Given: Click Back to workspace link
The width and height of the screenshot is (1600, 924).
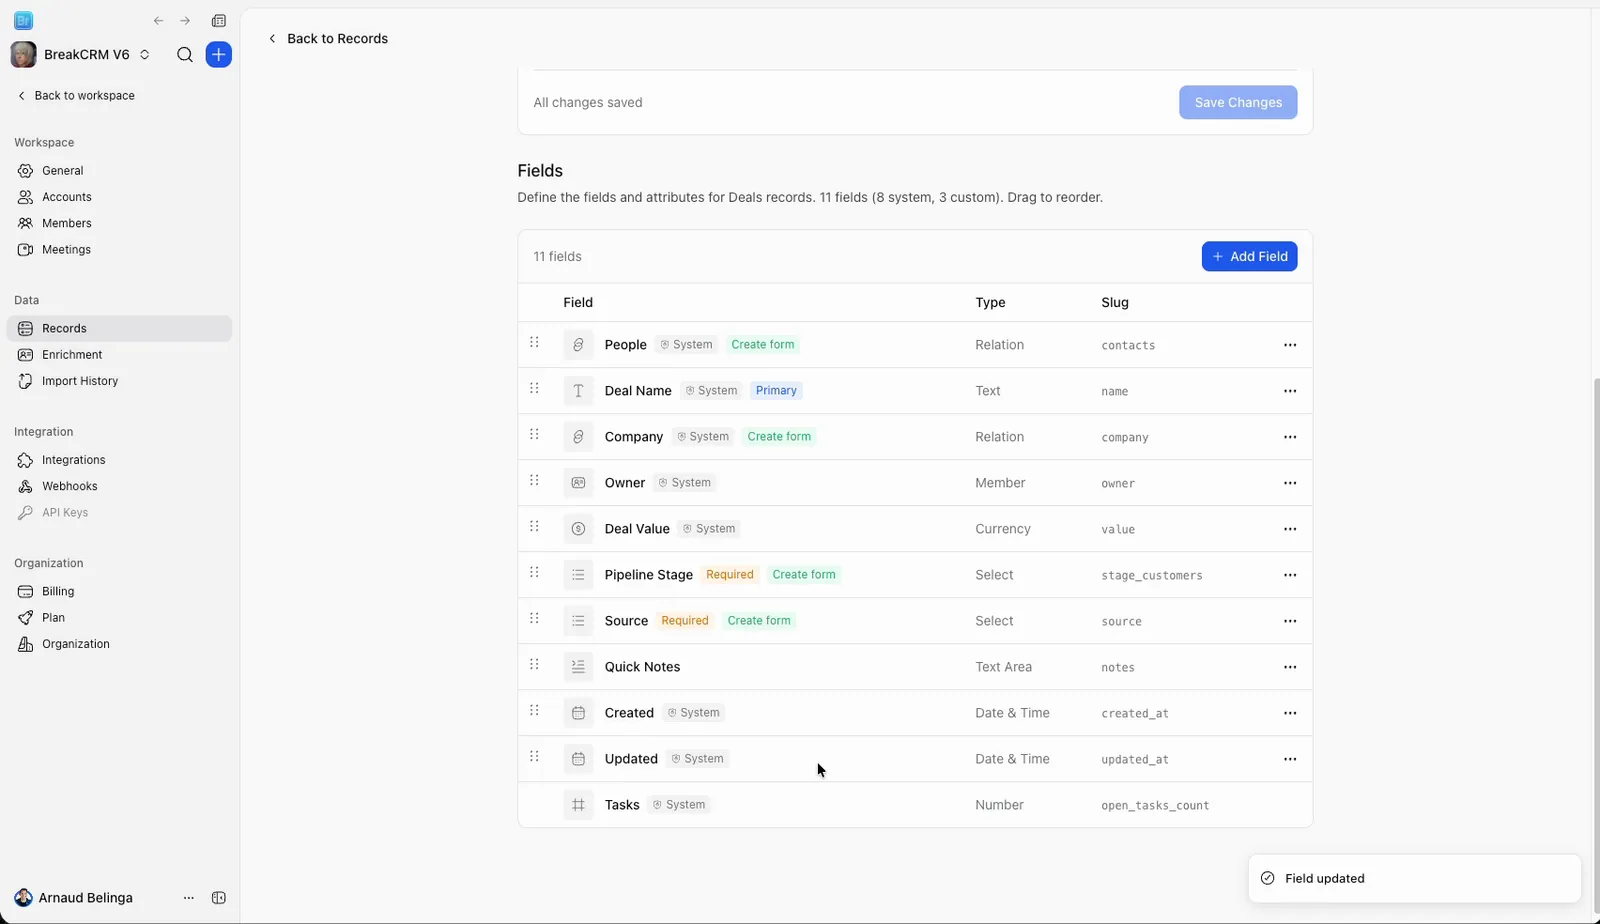Looking at the screenshot, I should 76,96.
